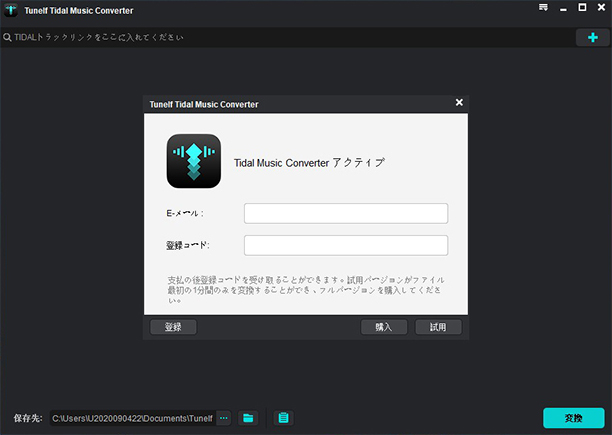This screenshot has height=435, width=612.
Task: Click the Tunelf app logo in title bar
Action: point(11,10)
